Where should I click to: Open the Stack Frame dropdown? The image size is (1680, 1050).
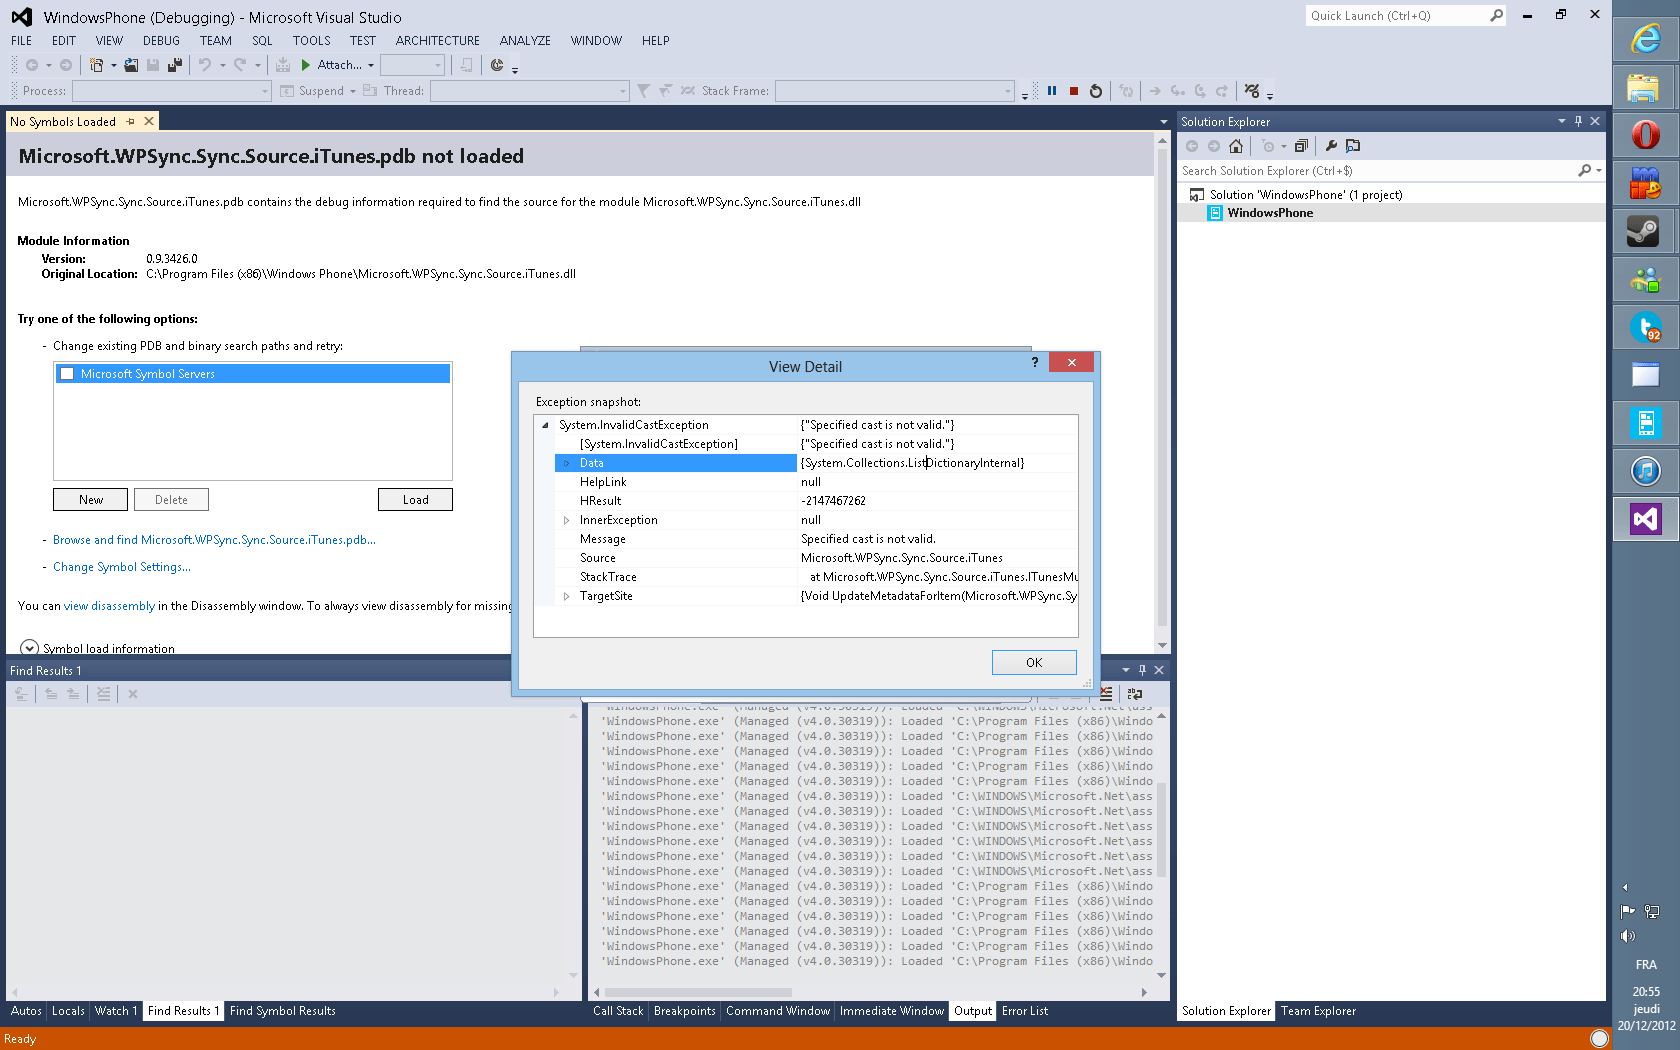pos(1008,91)
